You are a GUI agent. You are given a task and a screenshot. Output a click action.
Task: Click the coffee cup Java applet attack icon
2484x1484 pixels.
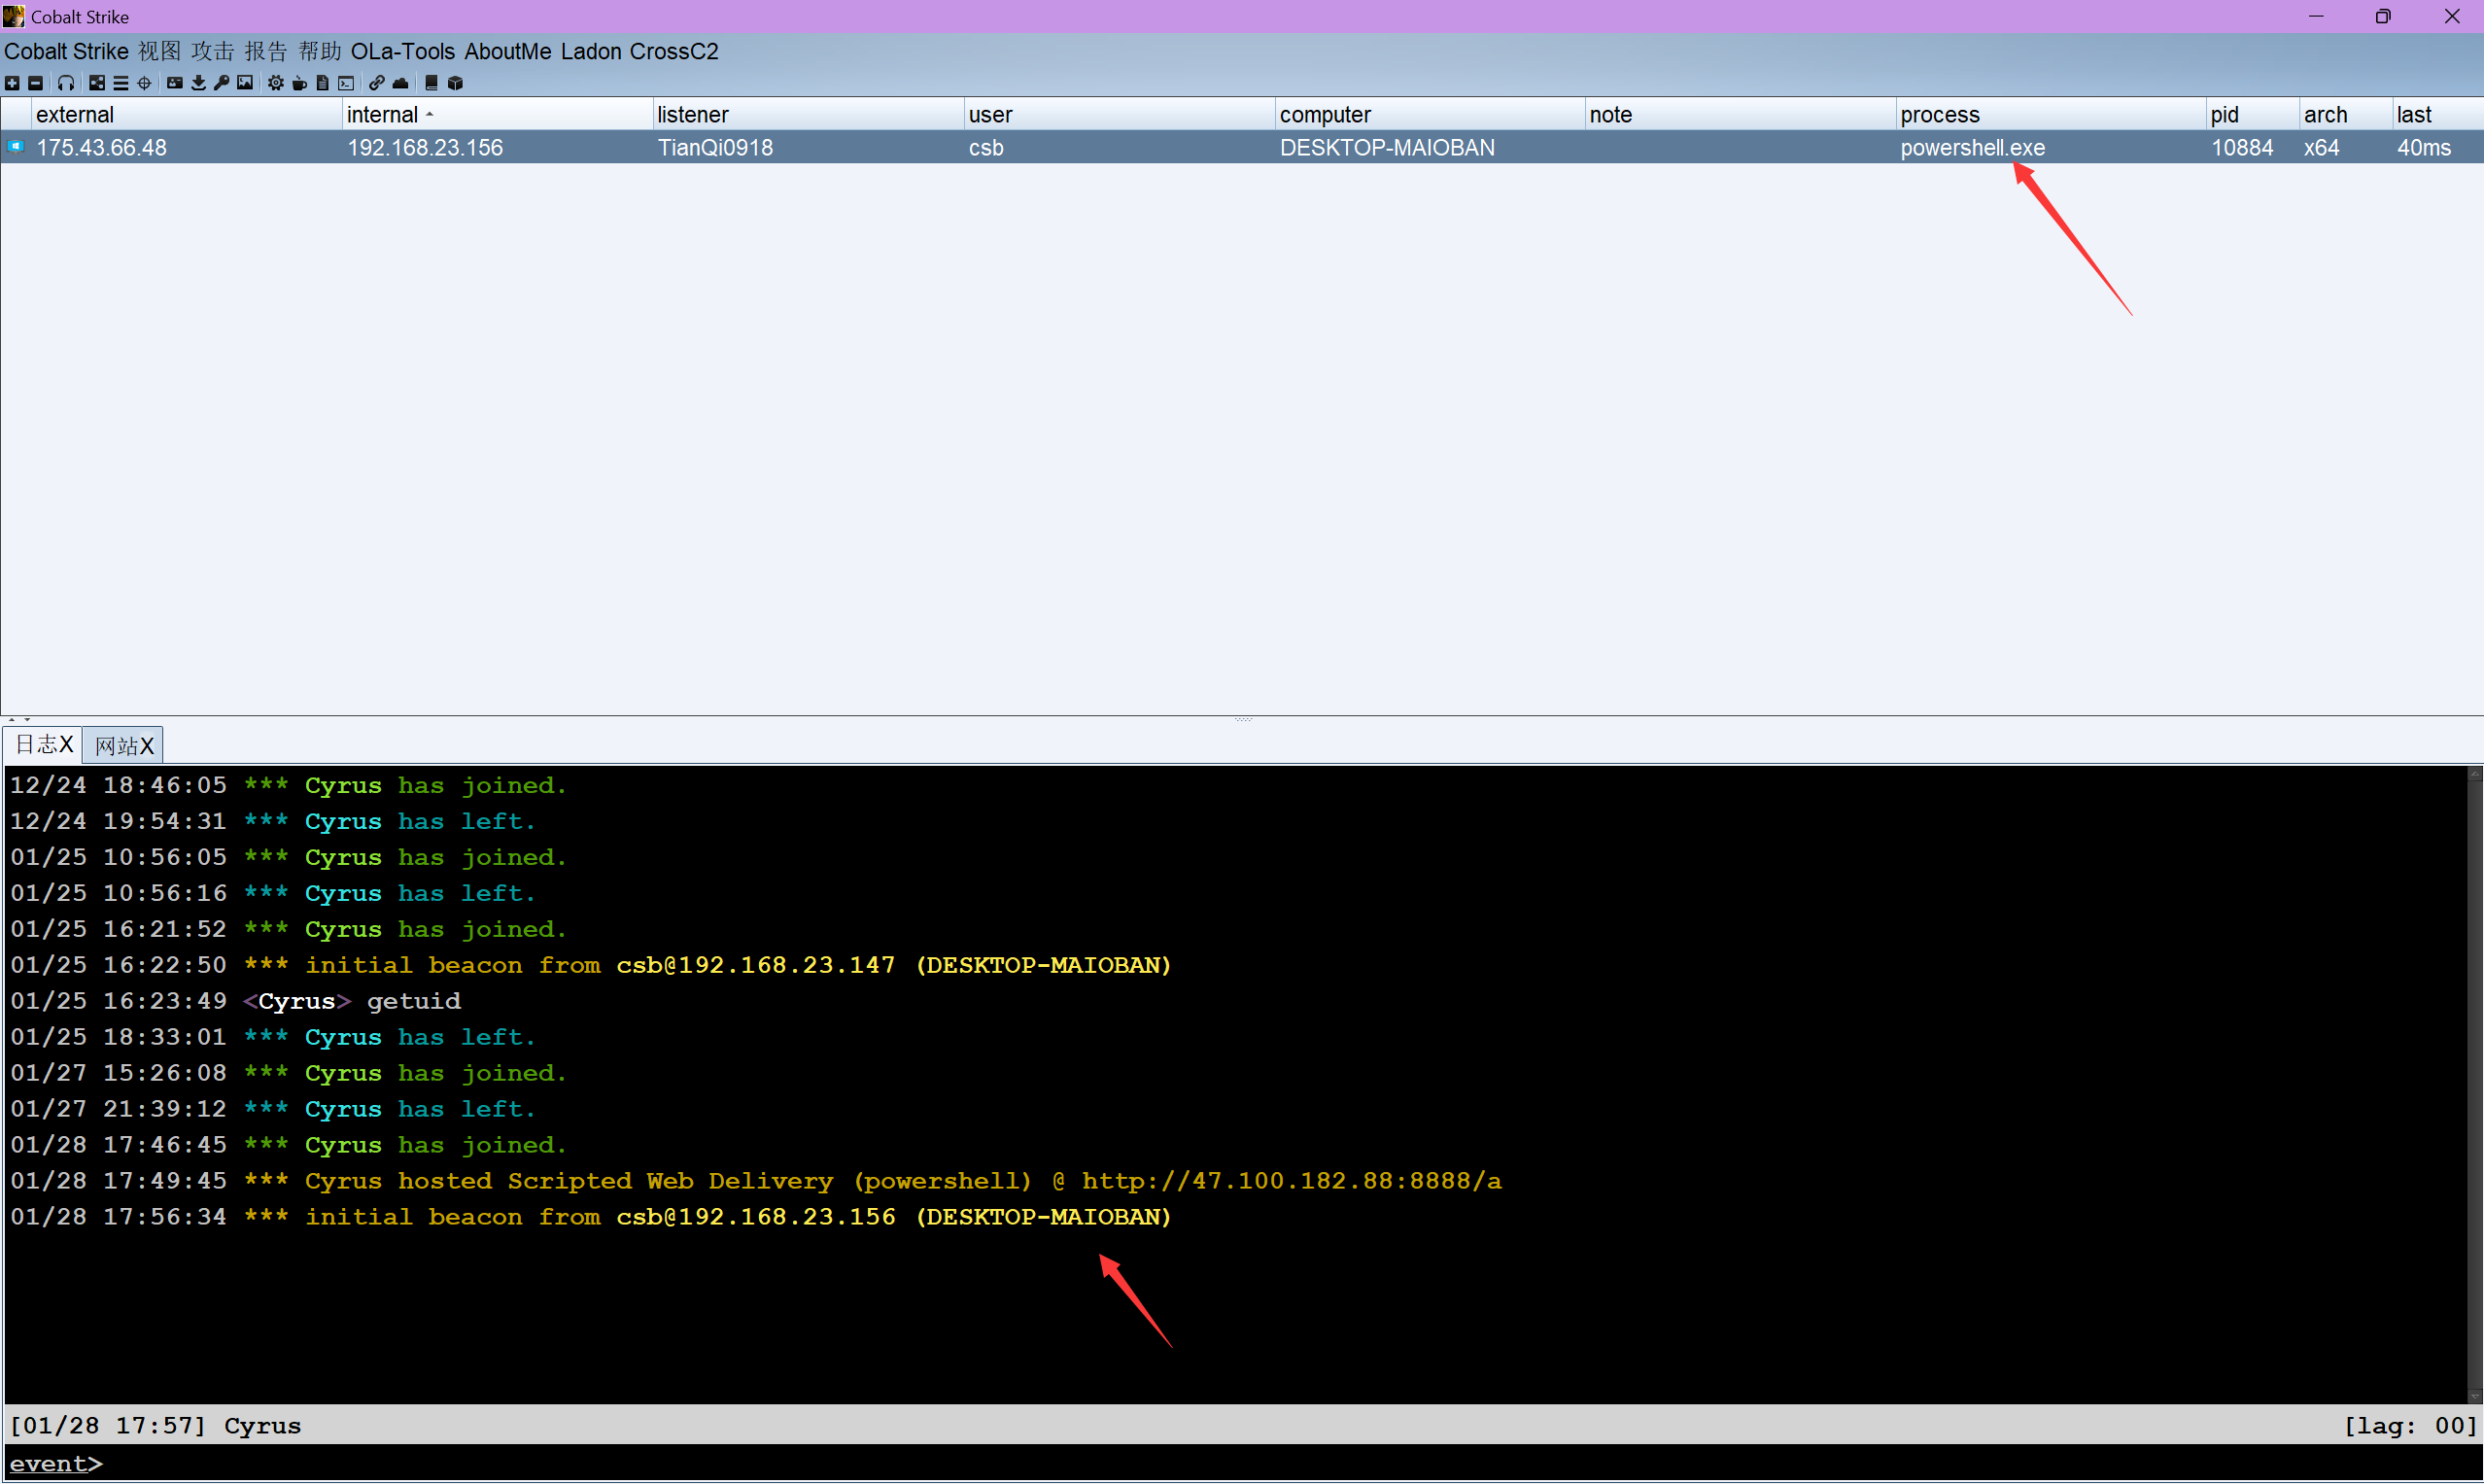click(x=300, y=83)
